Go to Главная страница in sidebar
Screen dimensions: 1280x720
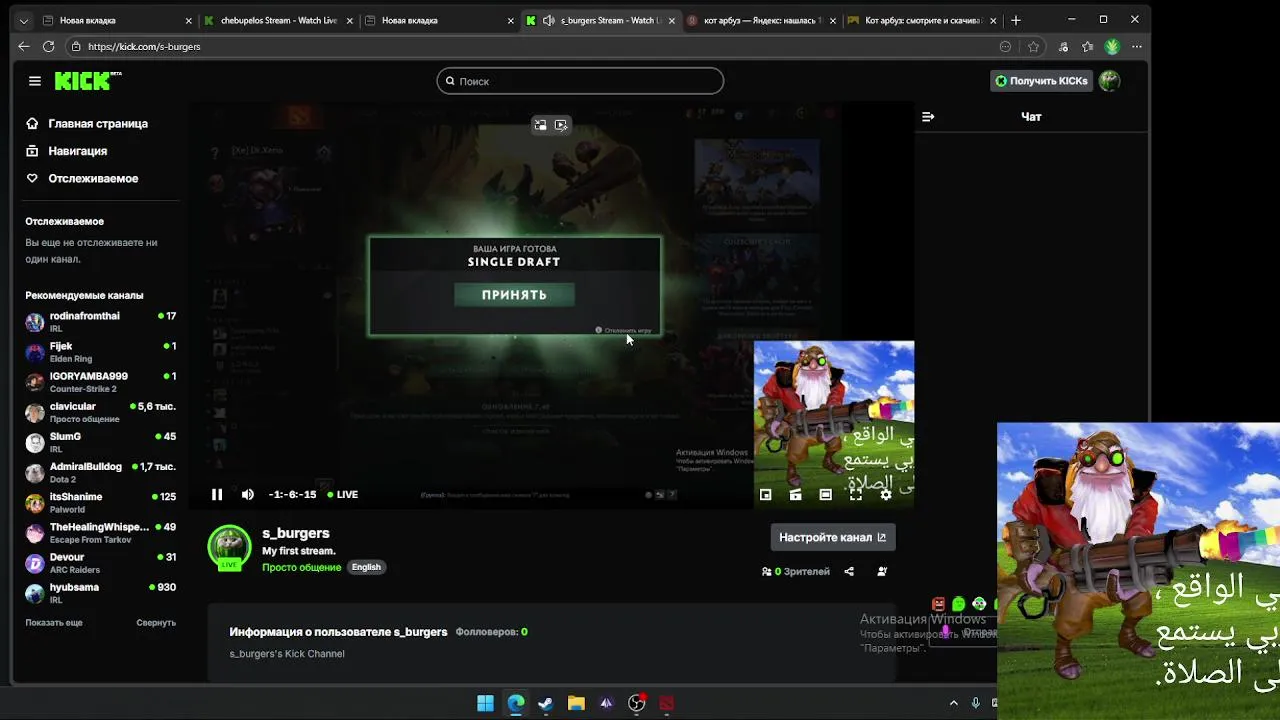pyautogui.click(x=98, y=124)
